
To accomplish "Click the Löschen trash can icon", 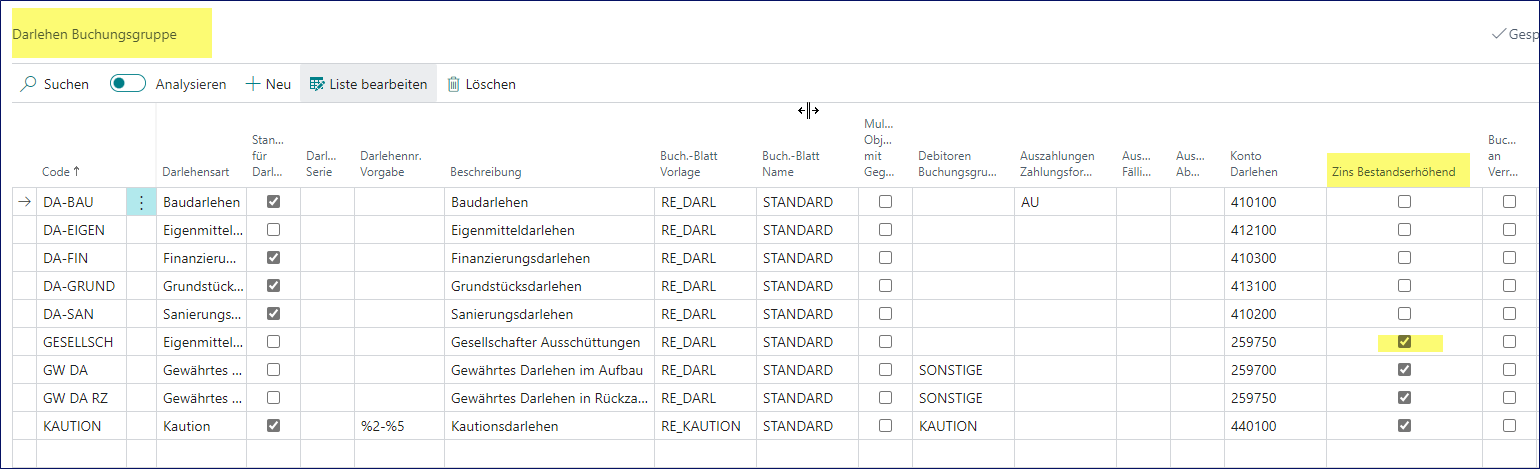I will (x=454, y=85).
